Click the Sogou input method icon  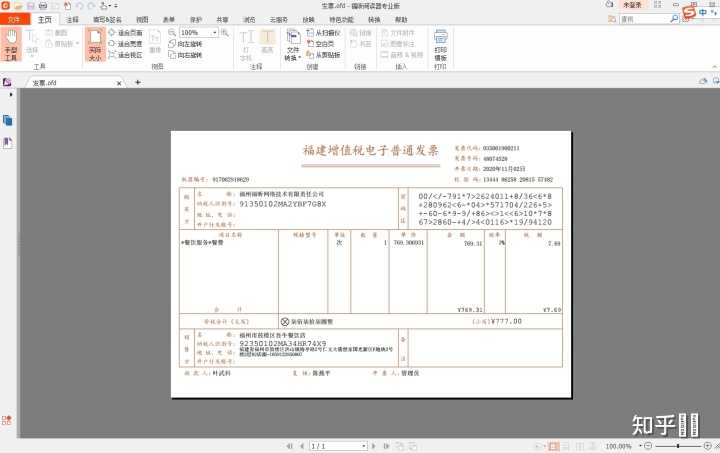click(689, 12)
